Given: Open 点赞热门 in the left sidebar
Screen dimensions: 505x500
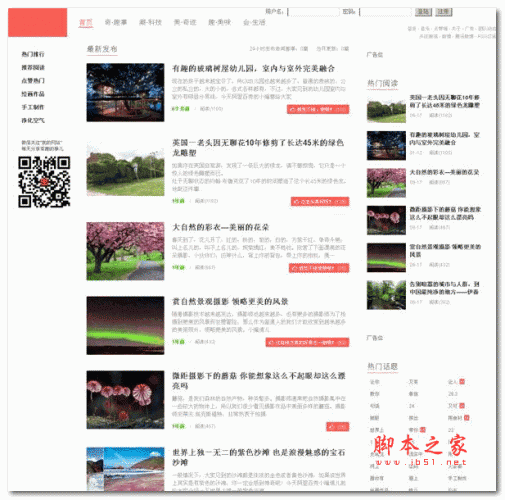Looking at the screenshot, I should point(33,81).
